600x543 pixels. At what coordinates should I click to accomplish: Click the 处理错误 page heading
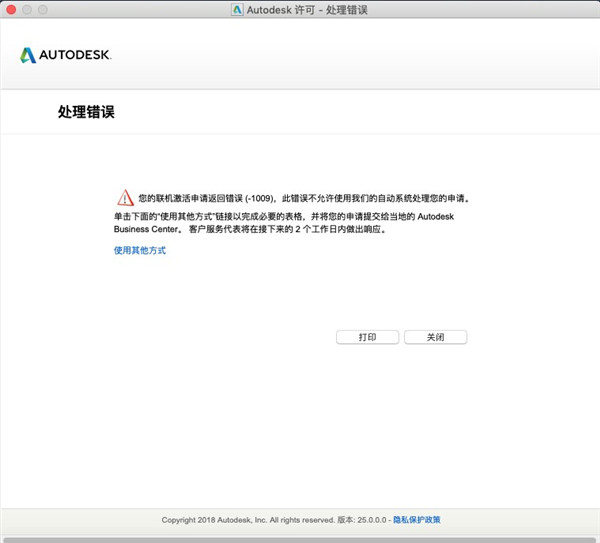click(86, 112)
